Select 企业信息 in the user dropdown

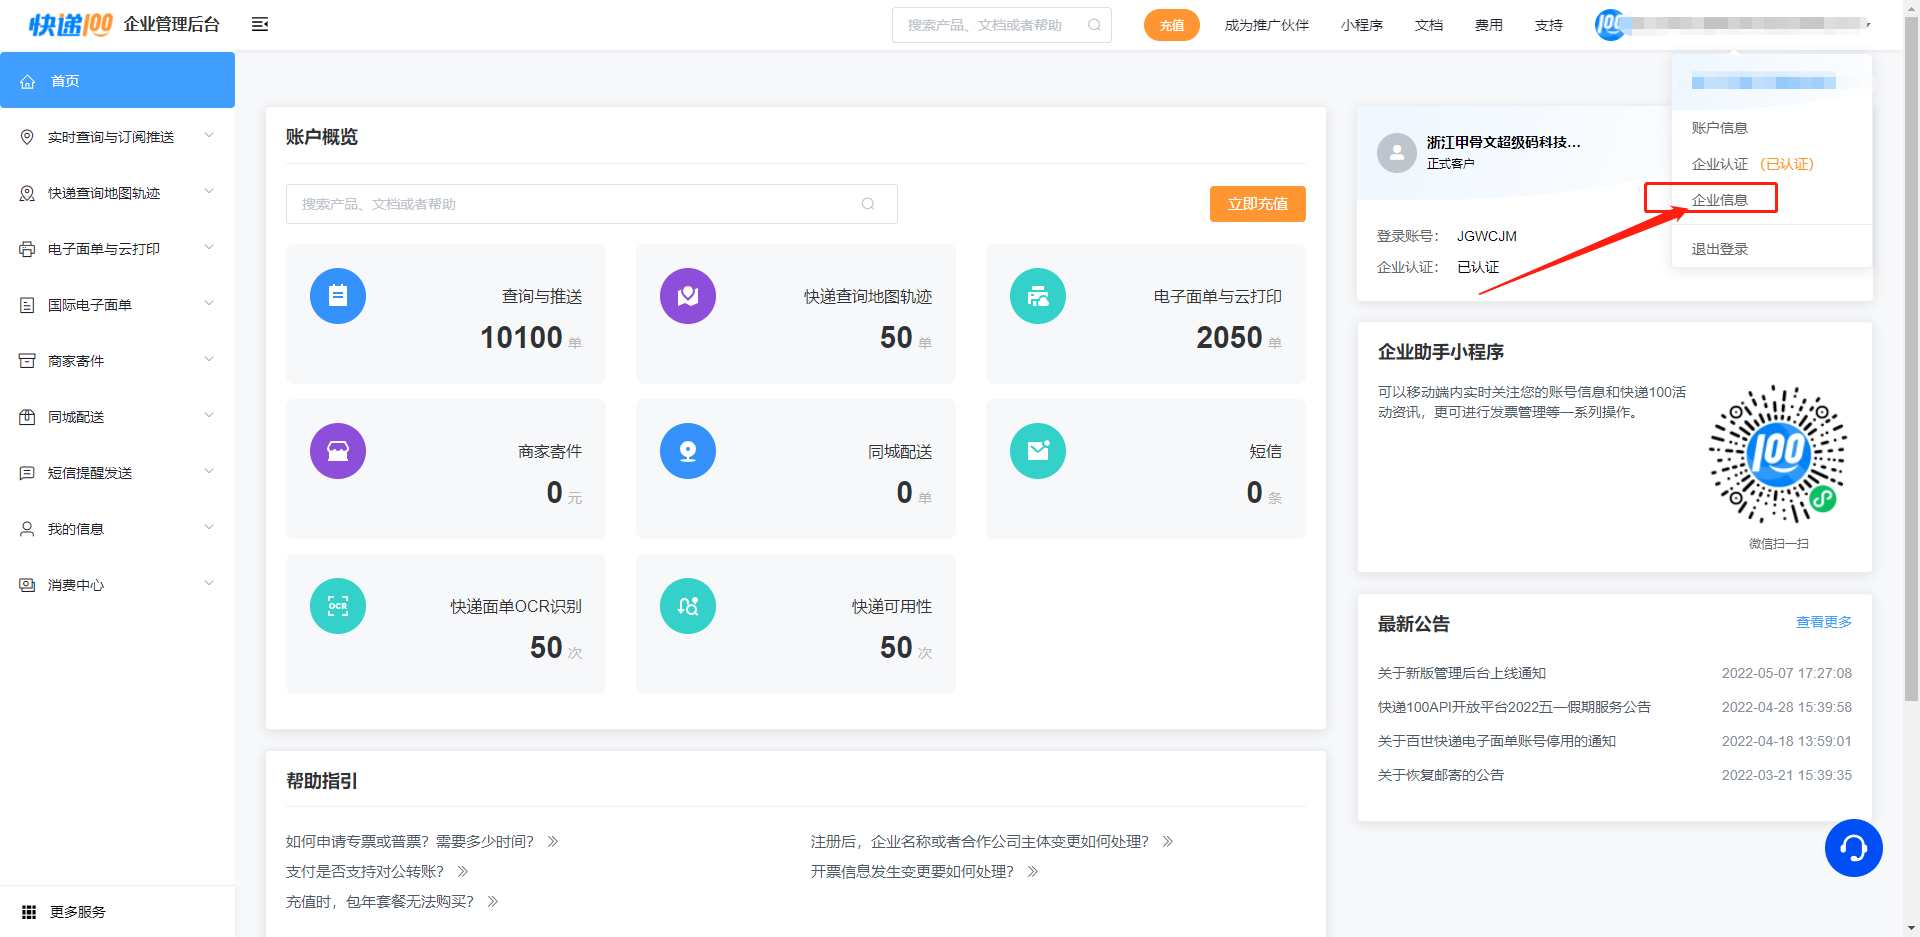1719,200
